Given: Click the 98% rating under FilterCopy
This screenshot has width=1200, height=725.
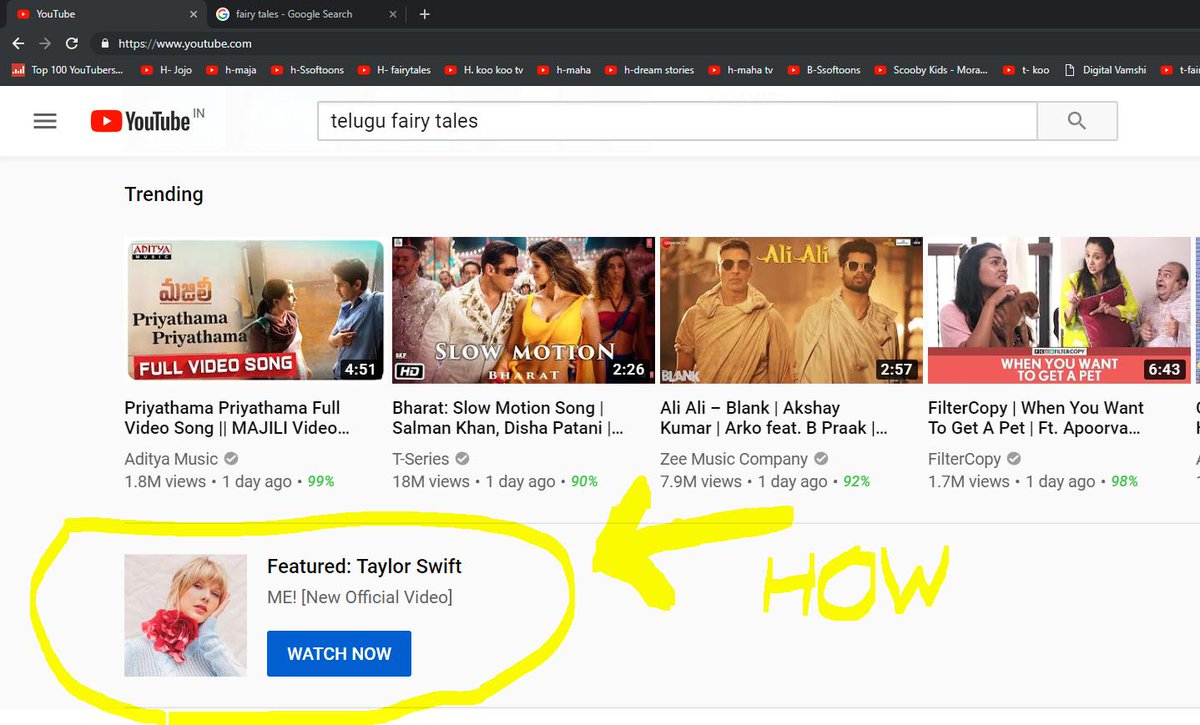Looking at the screenshot, I should pyautogui.click(x=1125, y=482).
